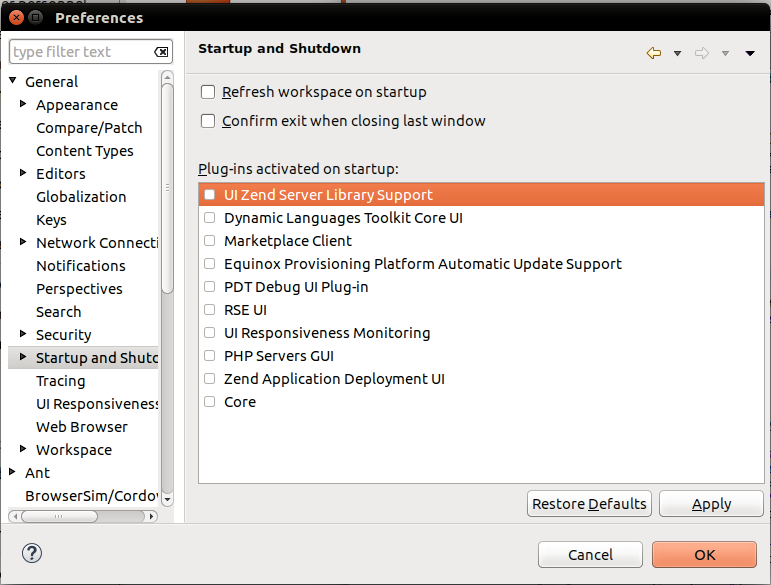Open the Web Browser preference page

click(82, 427)
